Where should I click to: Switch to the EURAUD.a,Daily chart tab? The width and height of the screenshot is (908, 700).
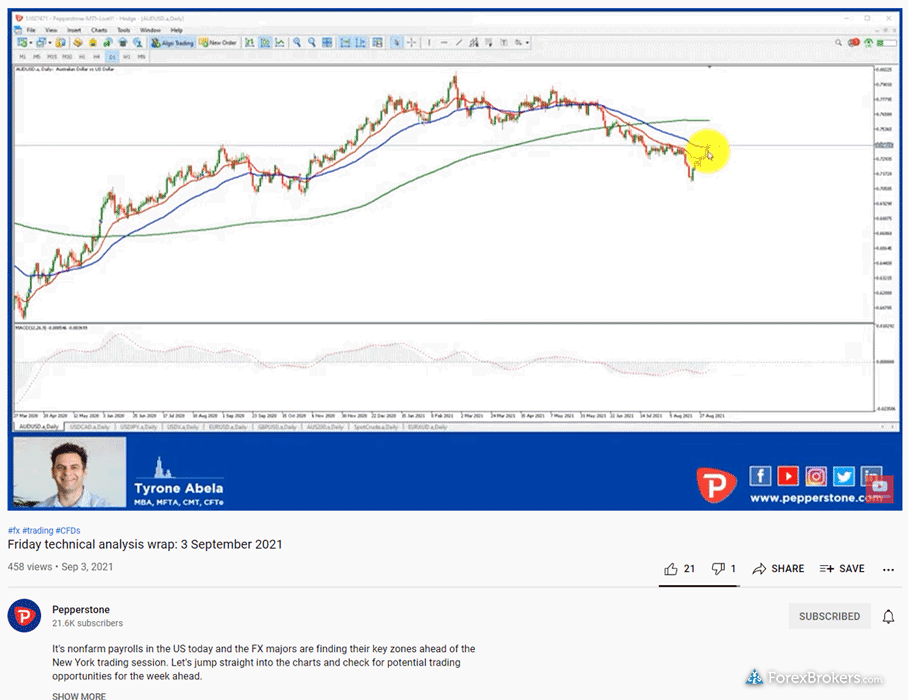(428, 427)
